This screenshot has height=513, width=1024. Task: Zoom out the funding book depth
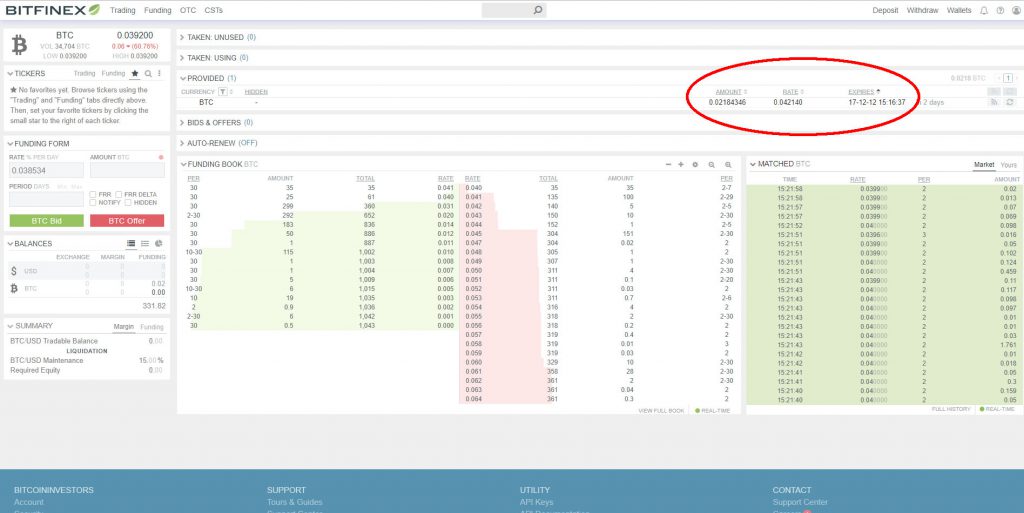[x=712, y=165]
